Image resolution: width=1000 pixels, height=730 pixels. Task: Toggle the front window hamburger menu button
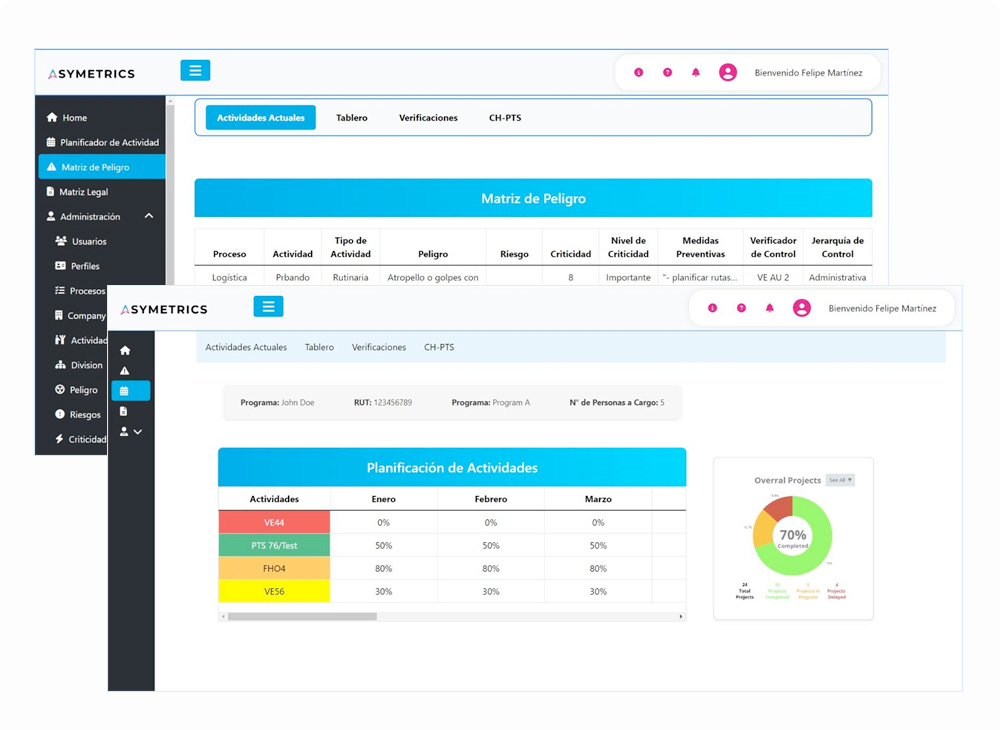click(x=268, y=307)
